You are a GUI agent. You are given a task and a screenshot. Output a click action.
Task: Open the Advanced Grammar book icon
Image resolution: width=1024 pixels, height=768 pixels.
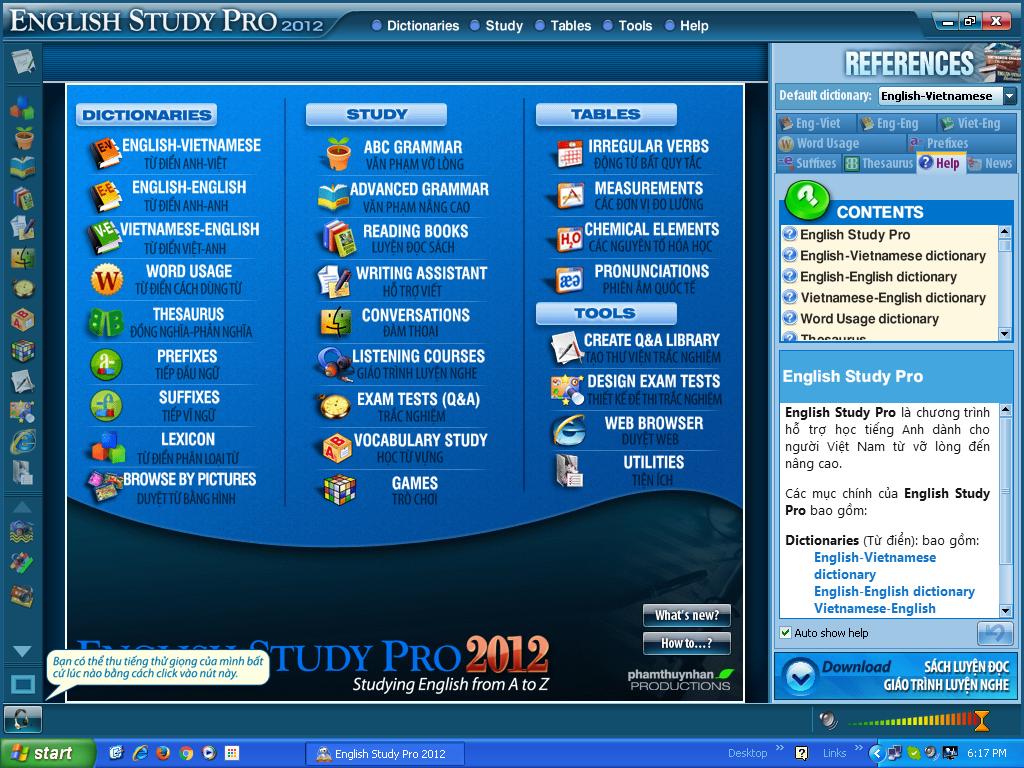pos(333,197)
